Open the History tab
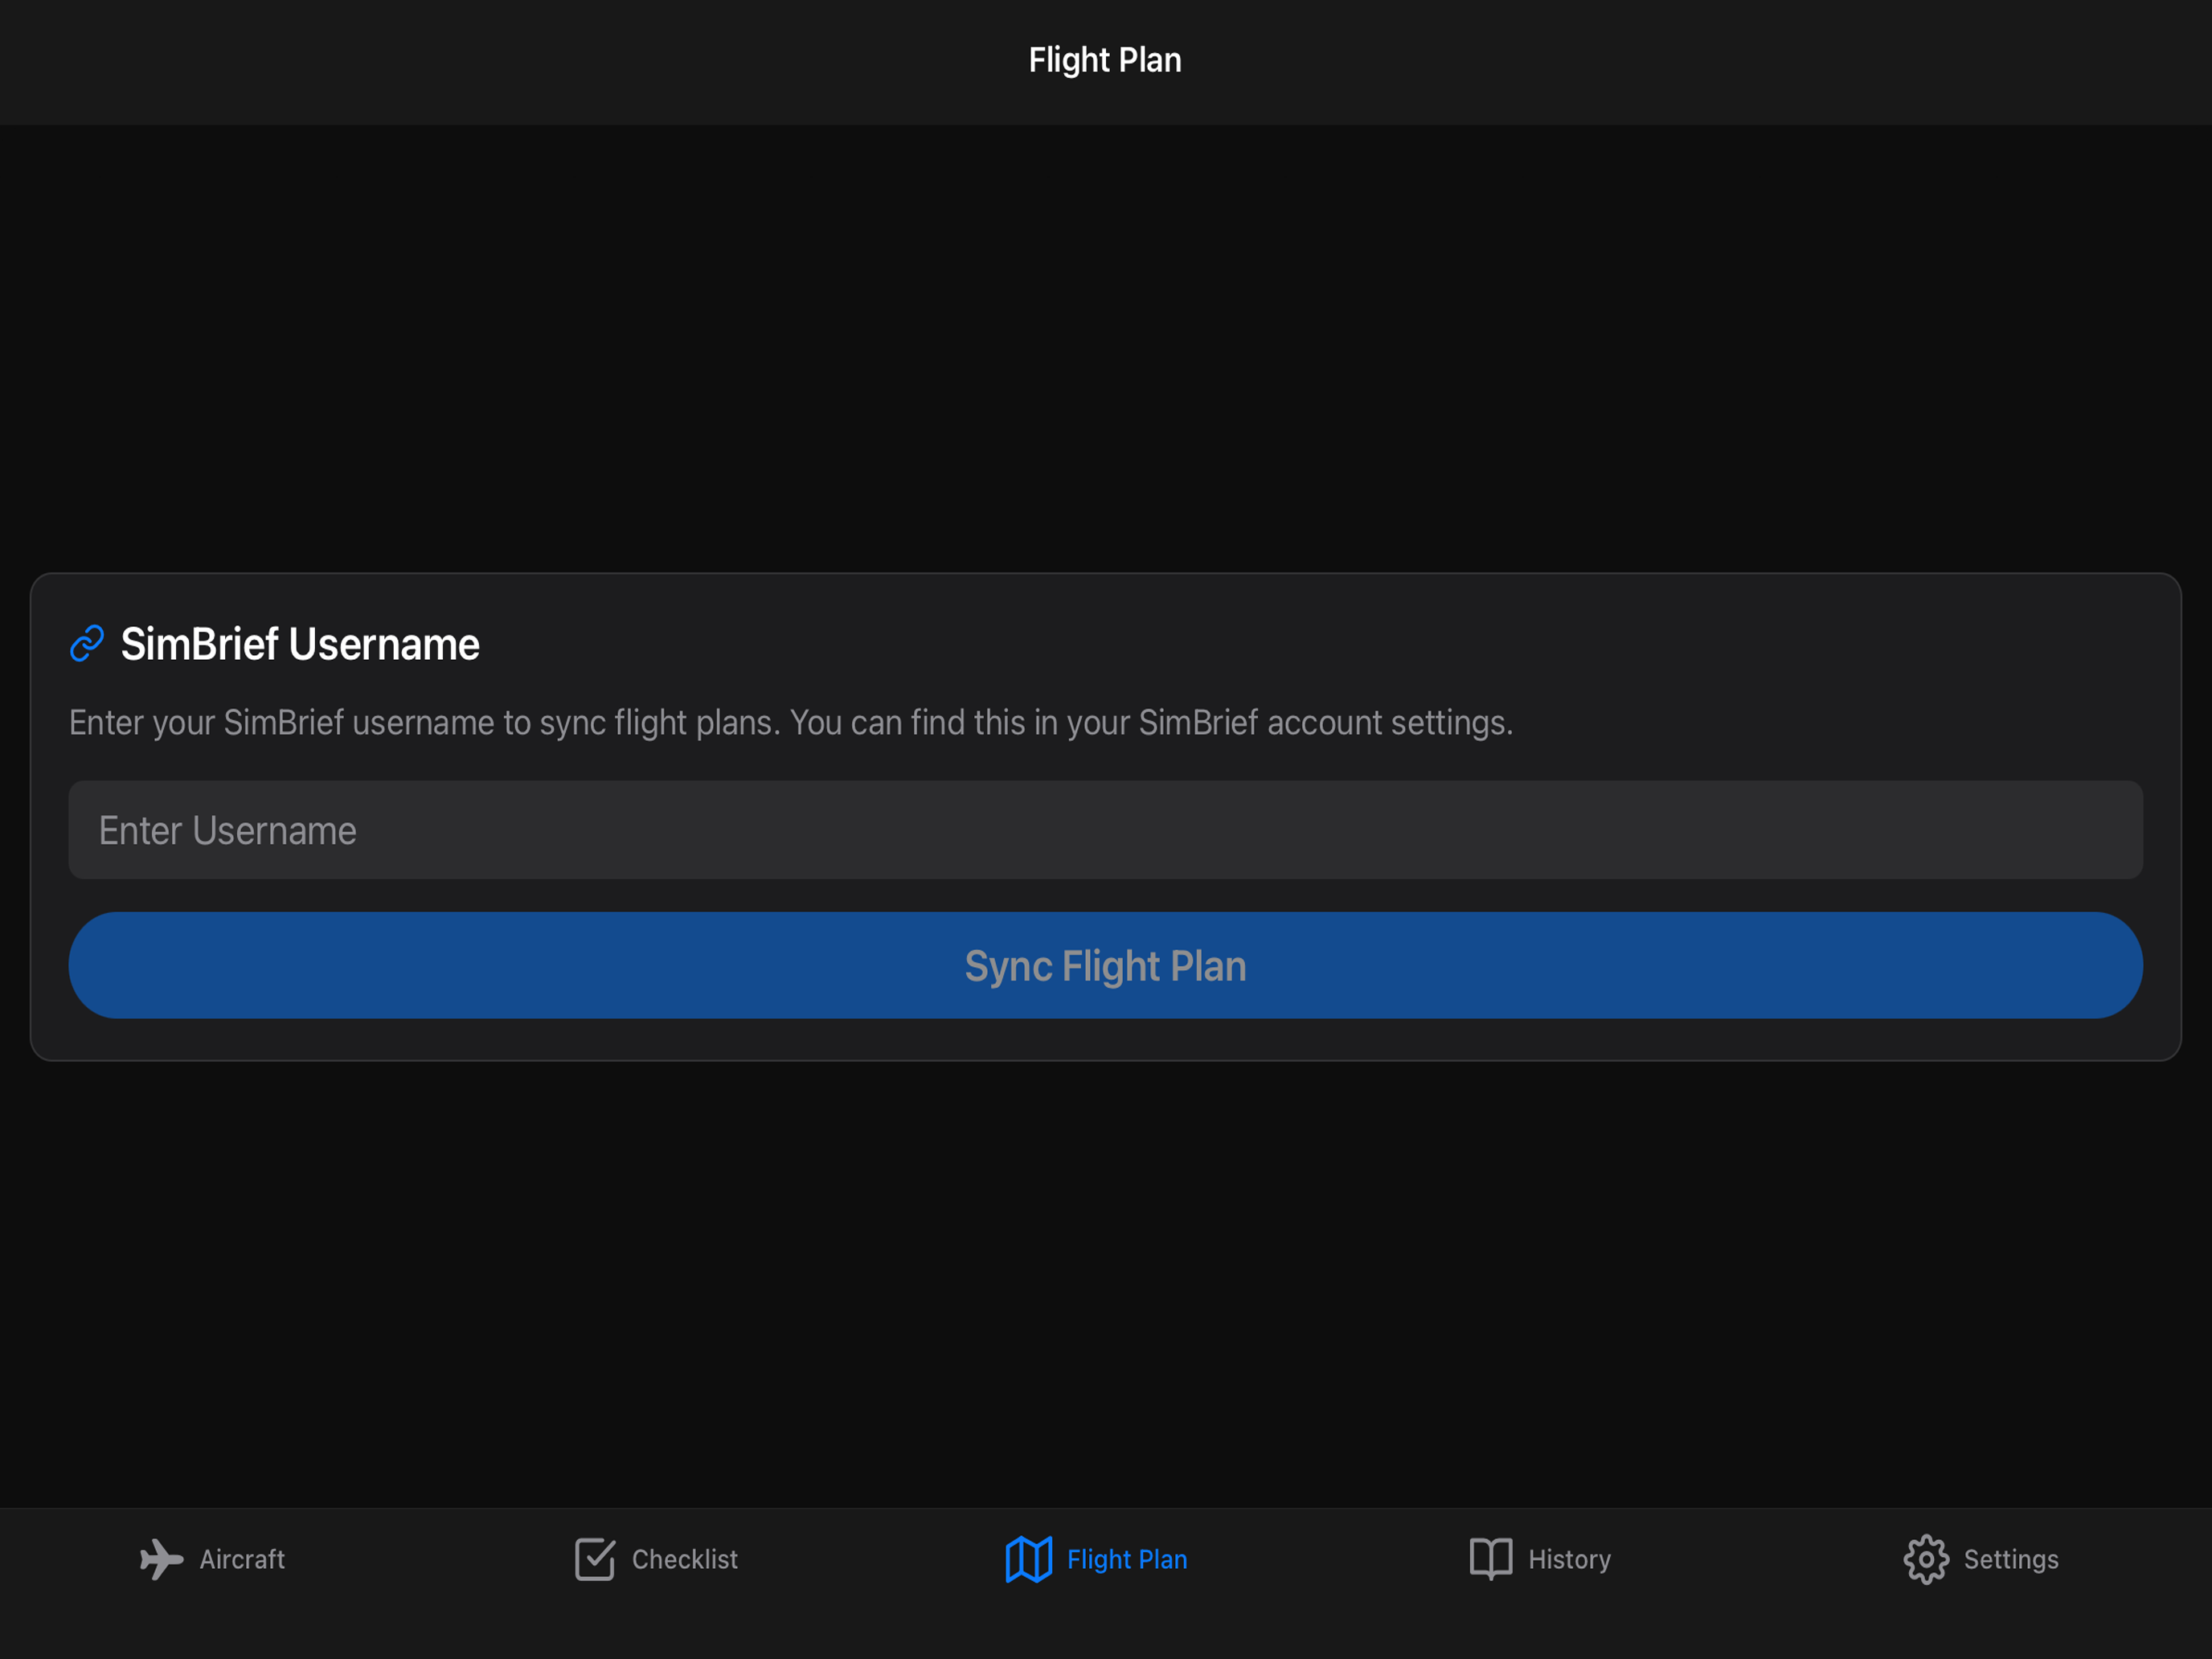 click(1540, 1559)
